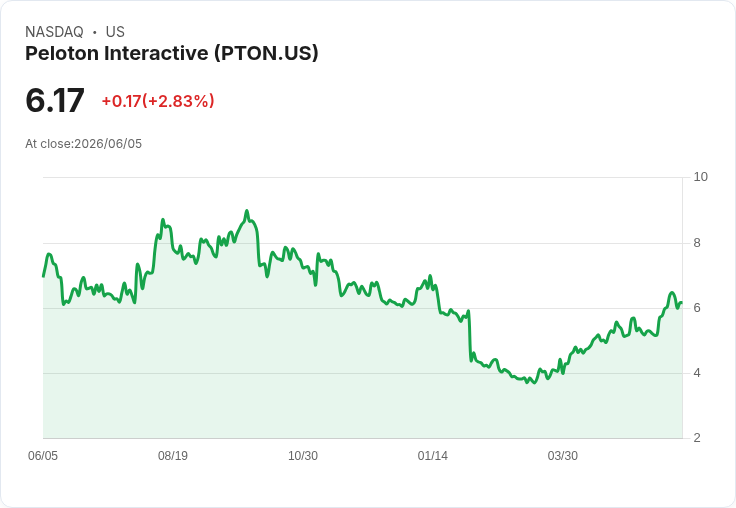Click the 08/19 date axis label

173,455
